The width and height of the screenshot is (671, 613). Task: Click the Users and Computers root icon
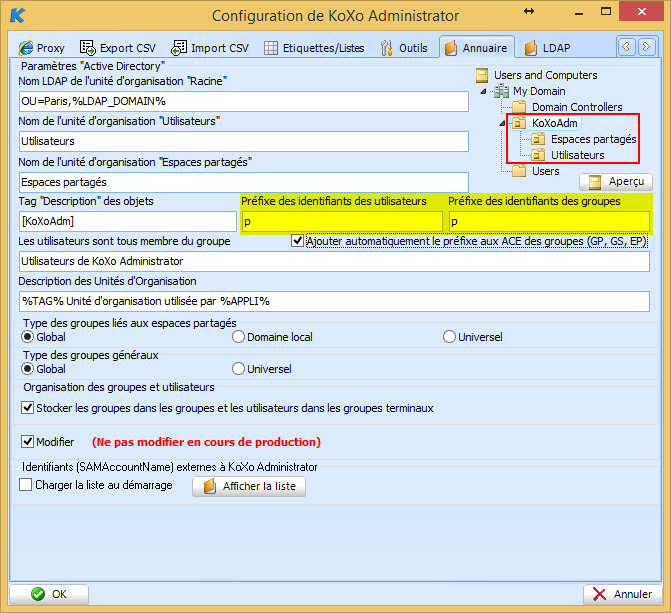pyautogui.click(x=482, y=75)
